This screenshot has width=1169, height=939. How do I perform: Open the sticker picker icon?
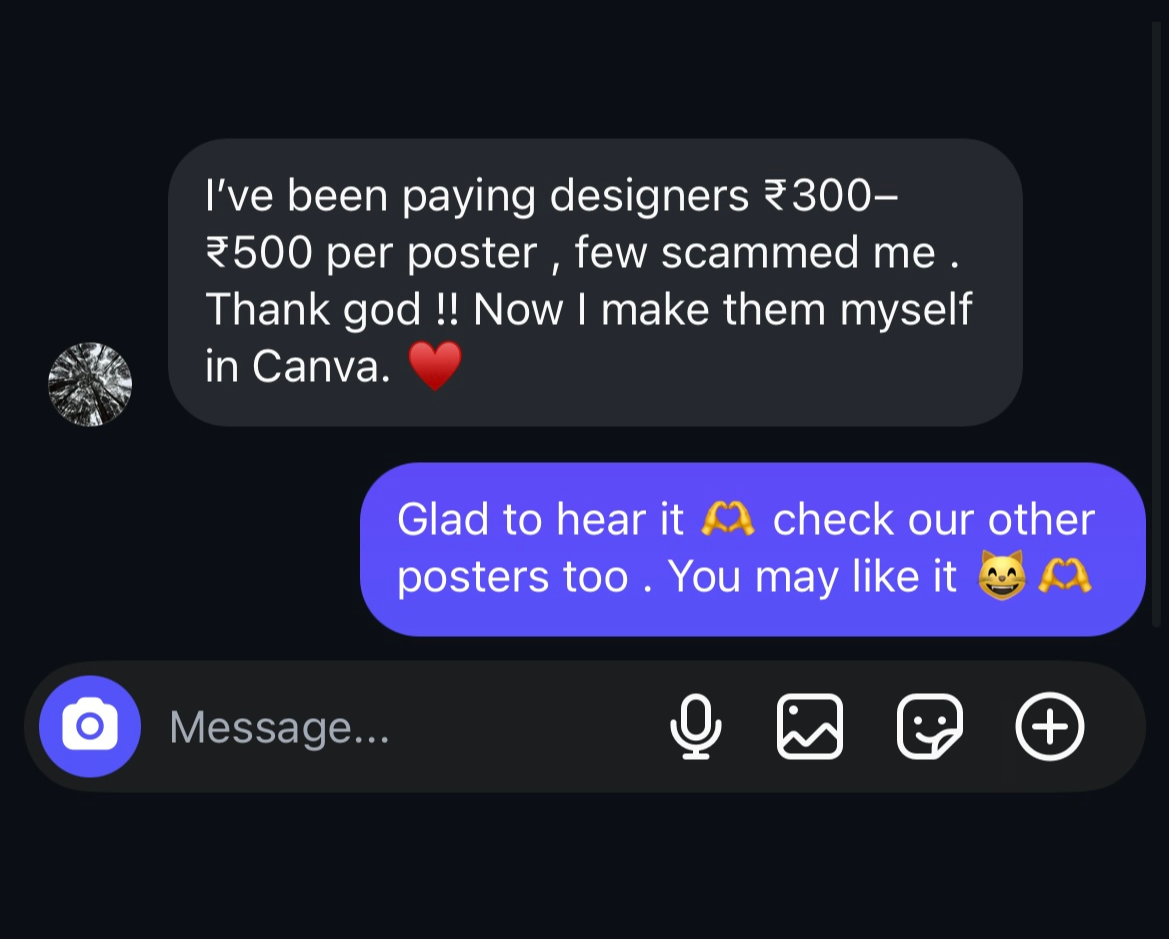[x=930, y=726]
